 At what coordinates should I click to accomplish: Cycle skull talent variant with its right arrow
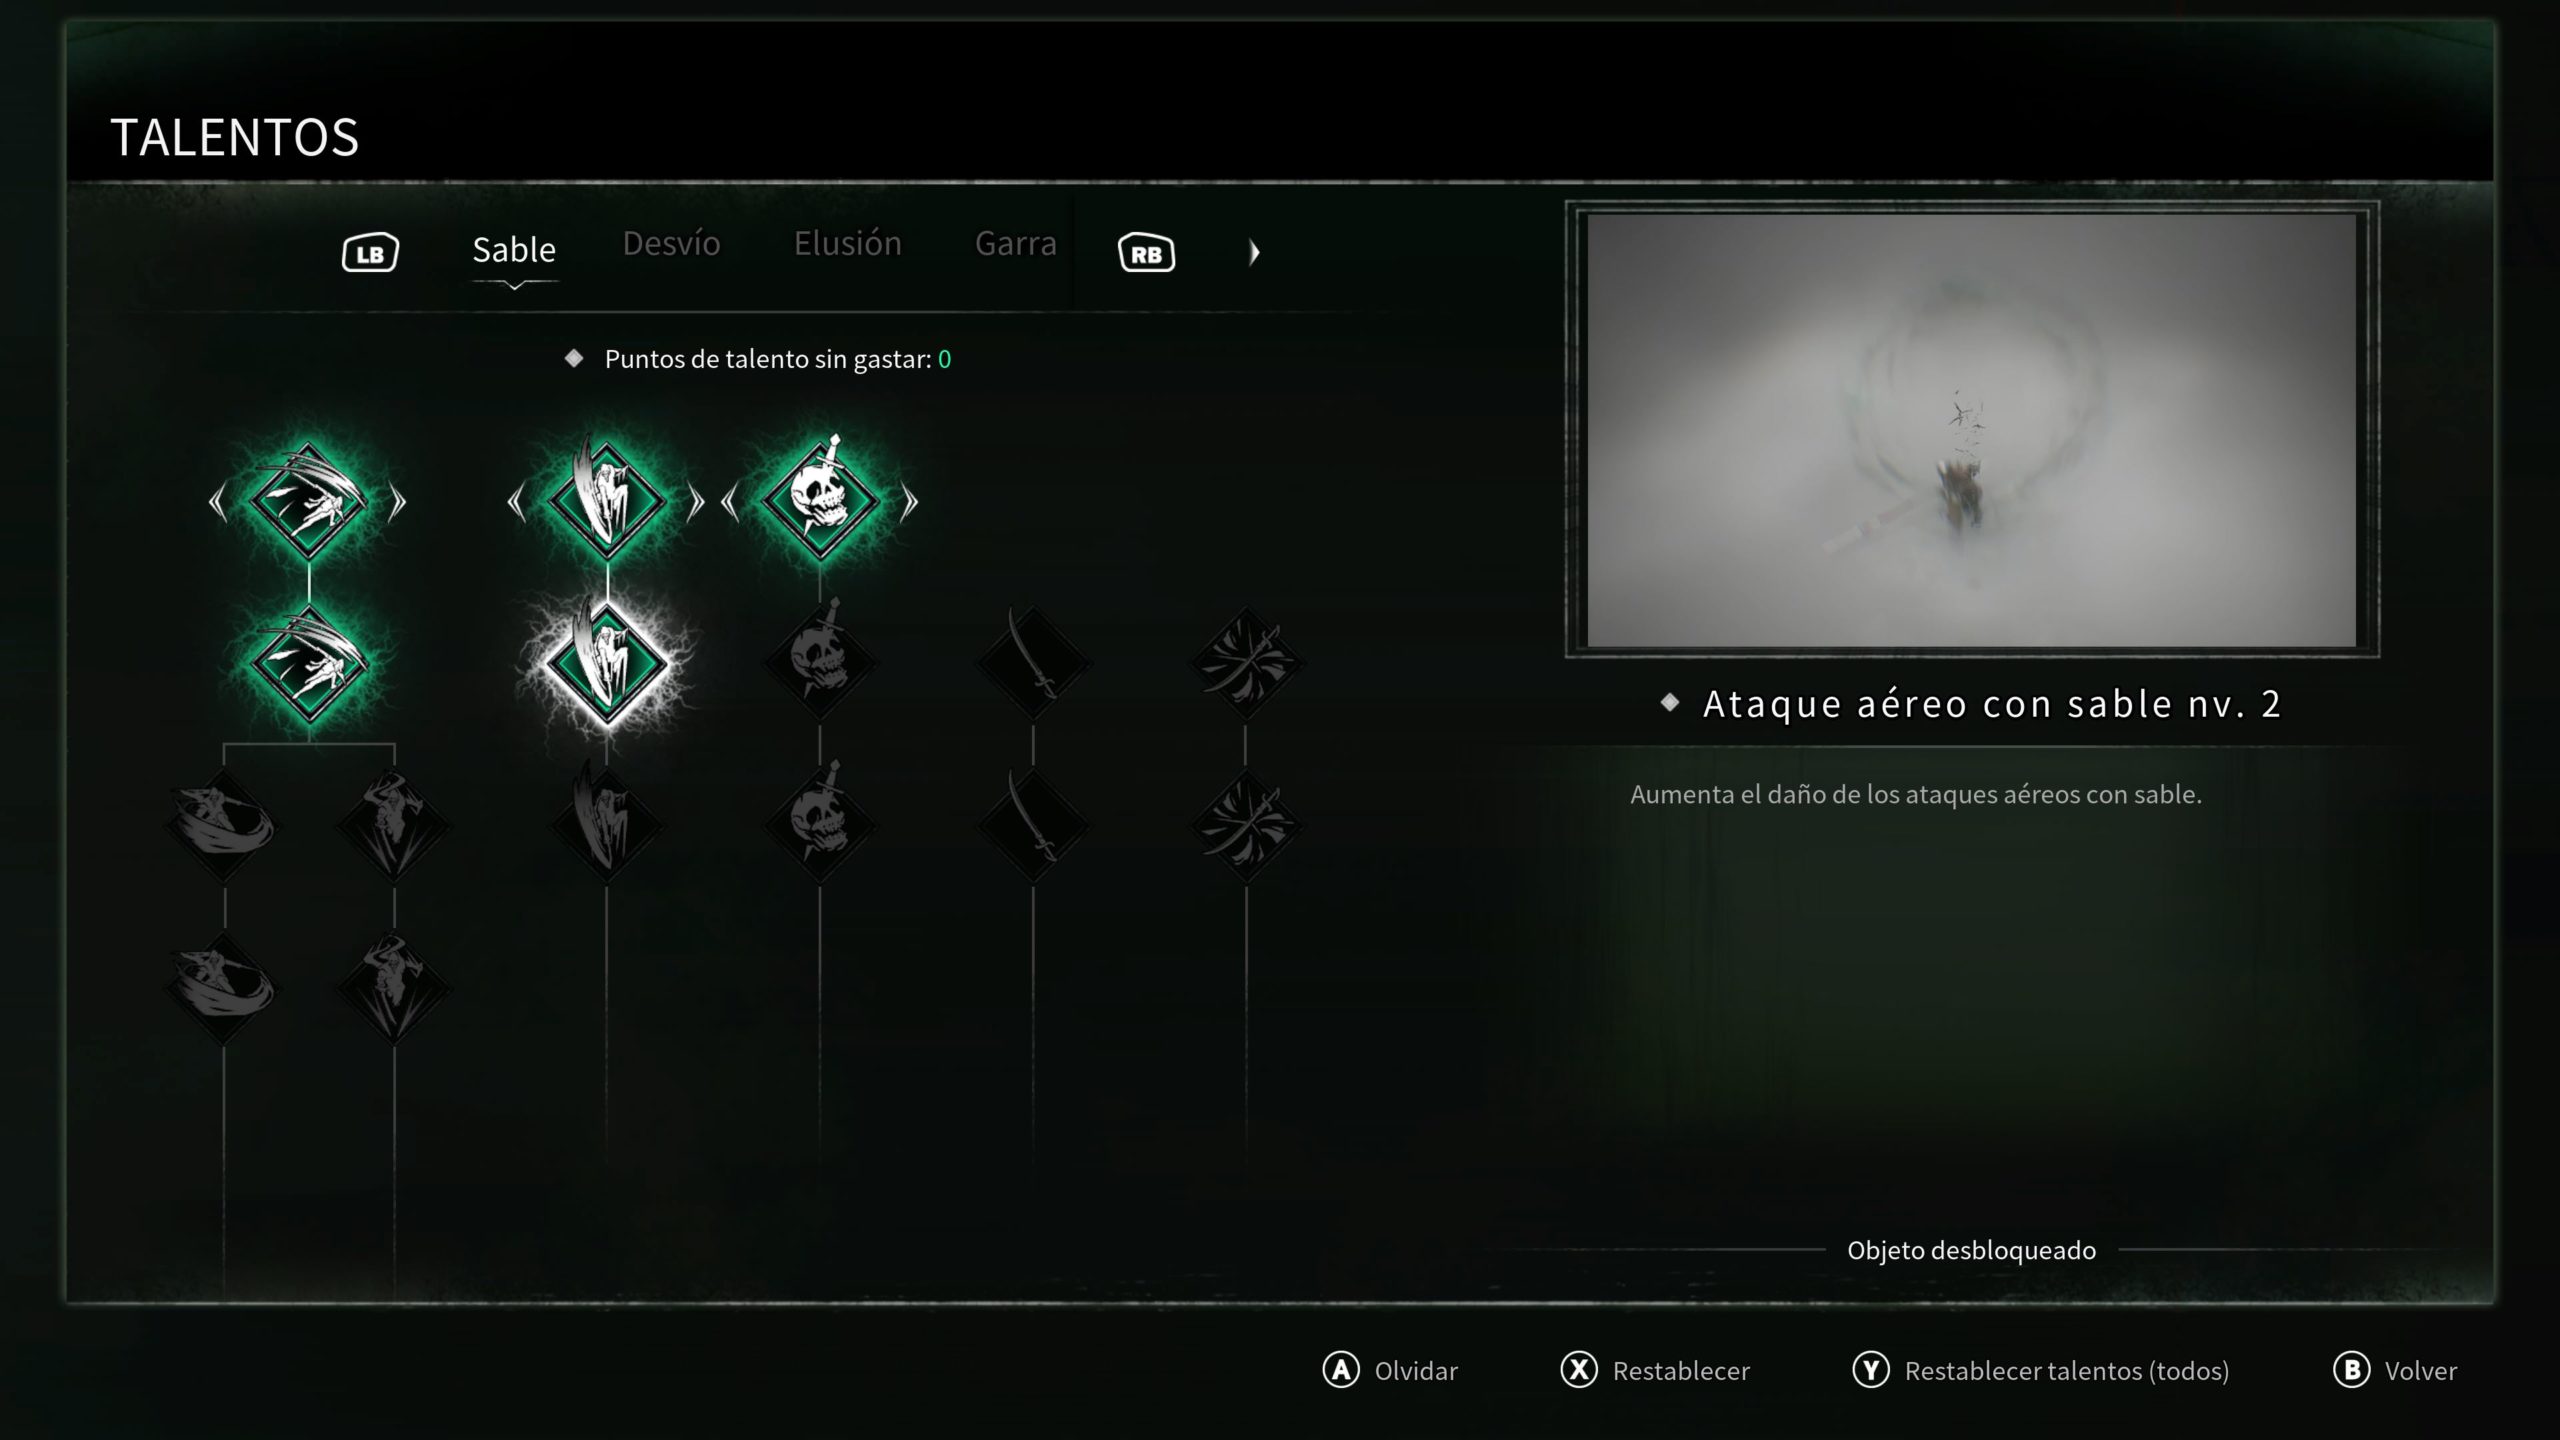(908, 502)
